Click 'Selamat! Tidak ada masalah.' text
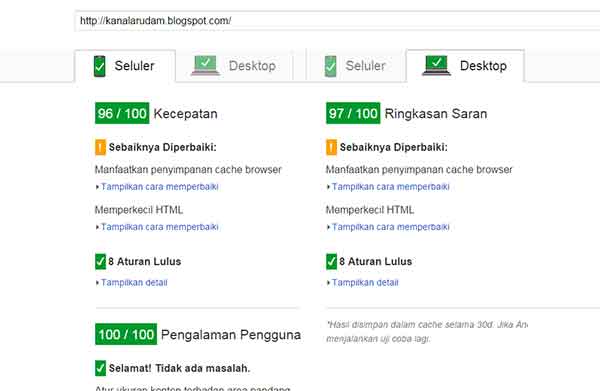The image size is (600, 391). click(x=179, y=368)
